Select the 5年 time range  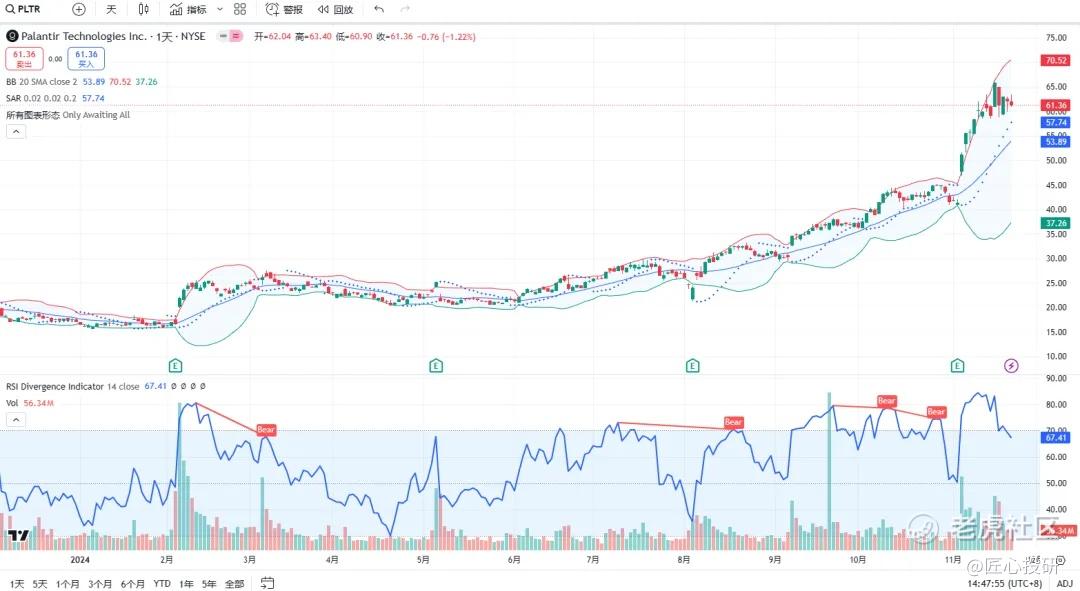[x=209, y=583]
